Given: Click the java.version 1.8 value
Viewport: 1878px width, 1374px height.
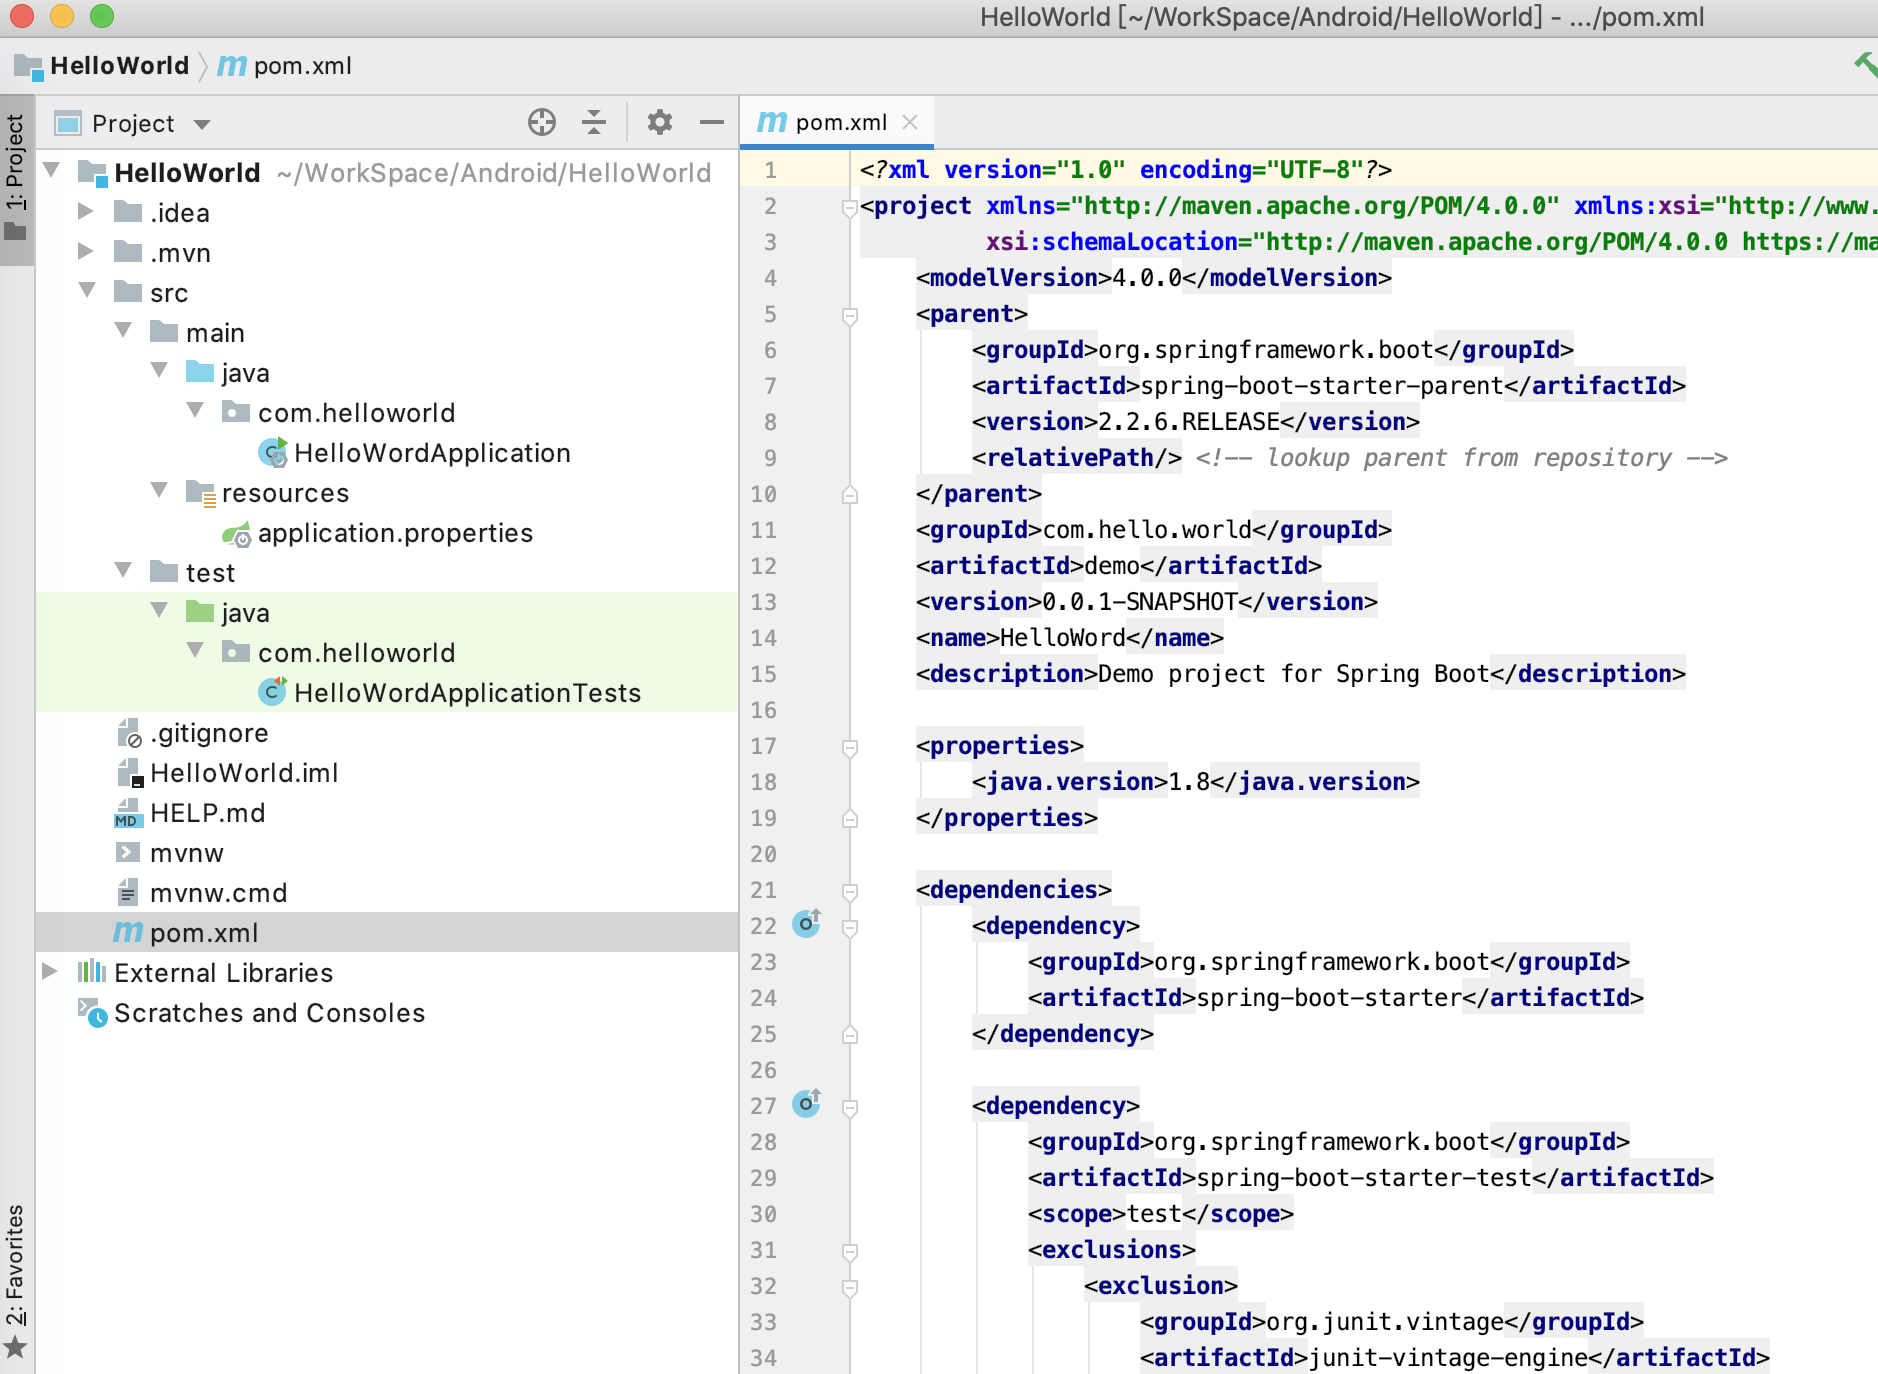Looking at the screenshot, I should click(1189, 782).
